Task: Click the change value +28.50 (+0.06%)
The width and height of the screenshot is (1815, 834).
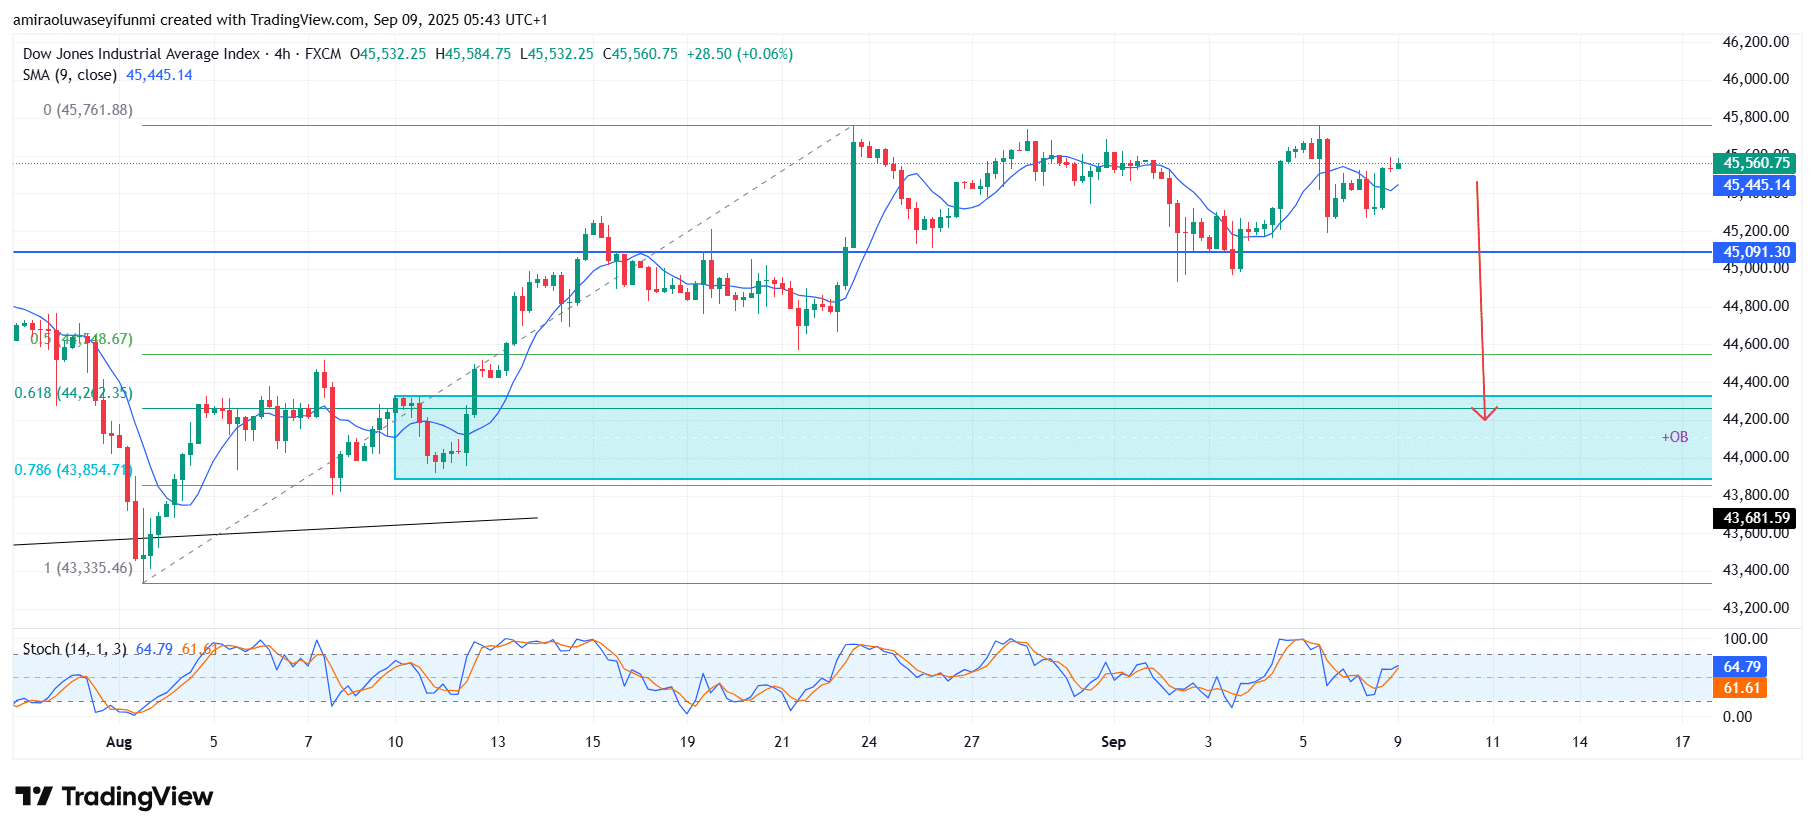Action: point(740,54)
